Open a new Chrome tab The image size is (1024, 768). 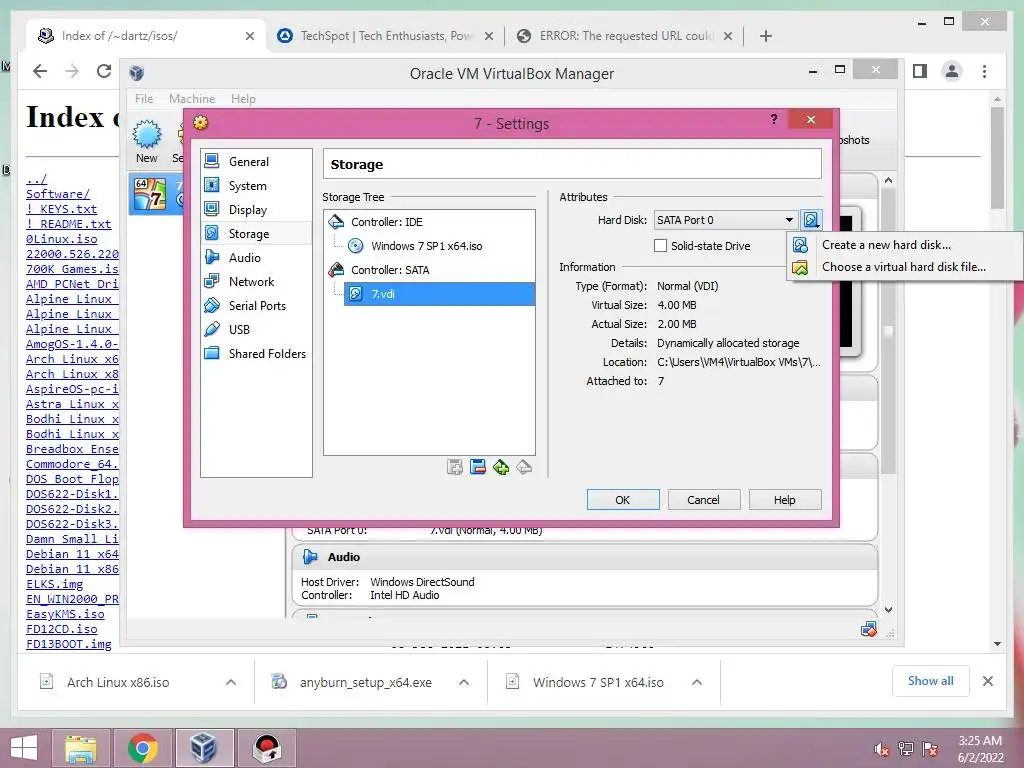tap(766, 36)
